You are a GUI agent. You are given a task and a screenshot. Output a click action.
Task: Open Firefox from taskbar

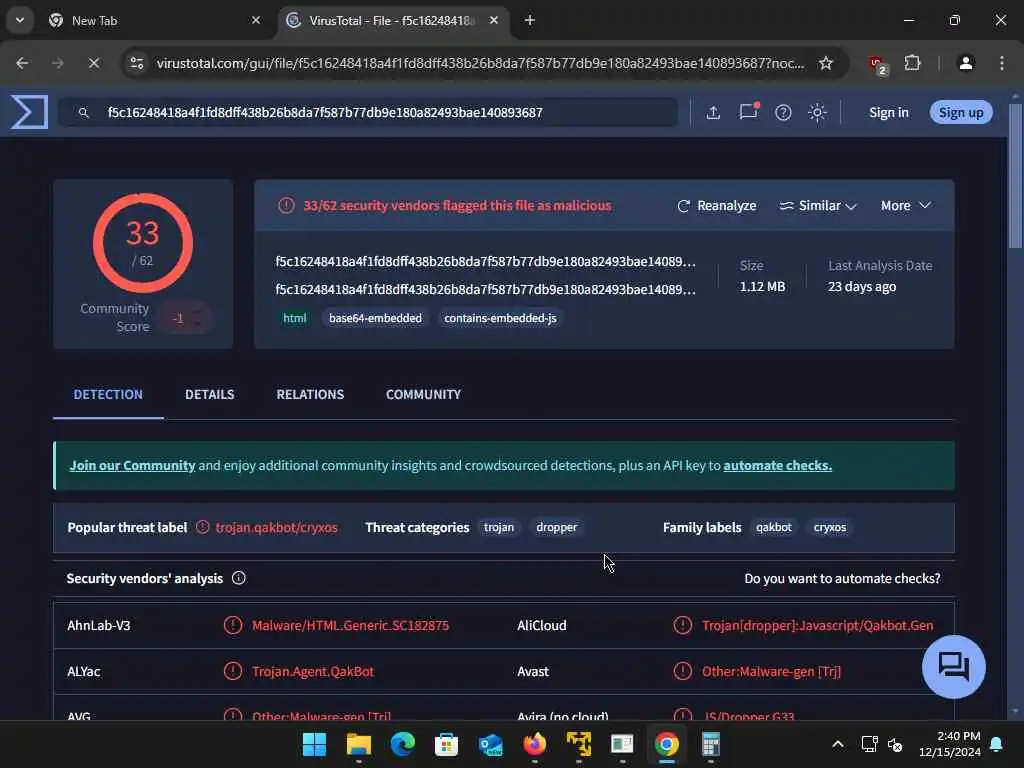(534, 744)
